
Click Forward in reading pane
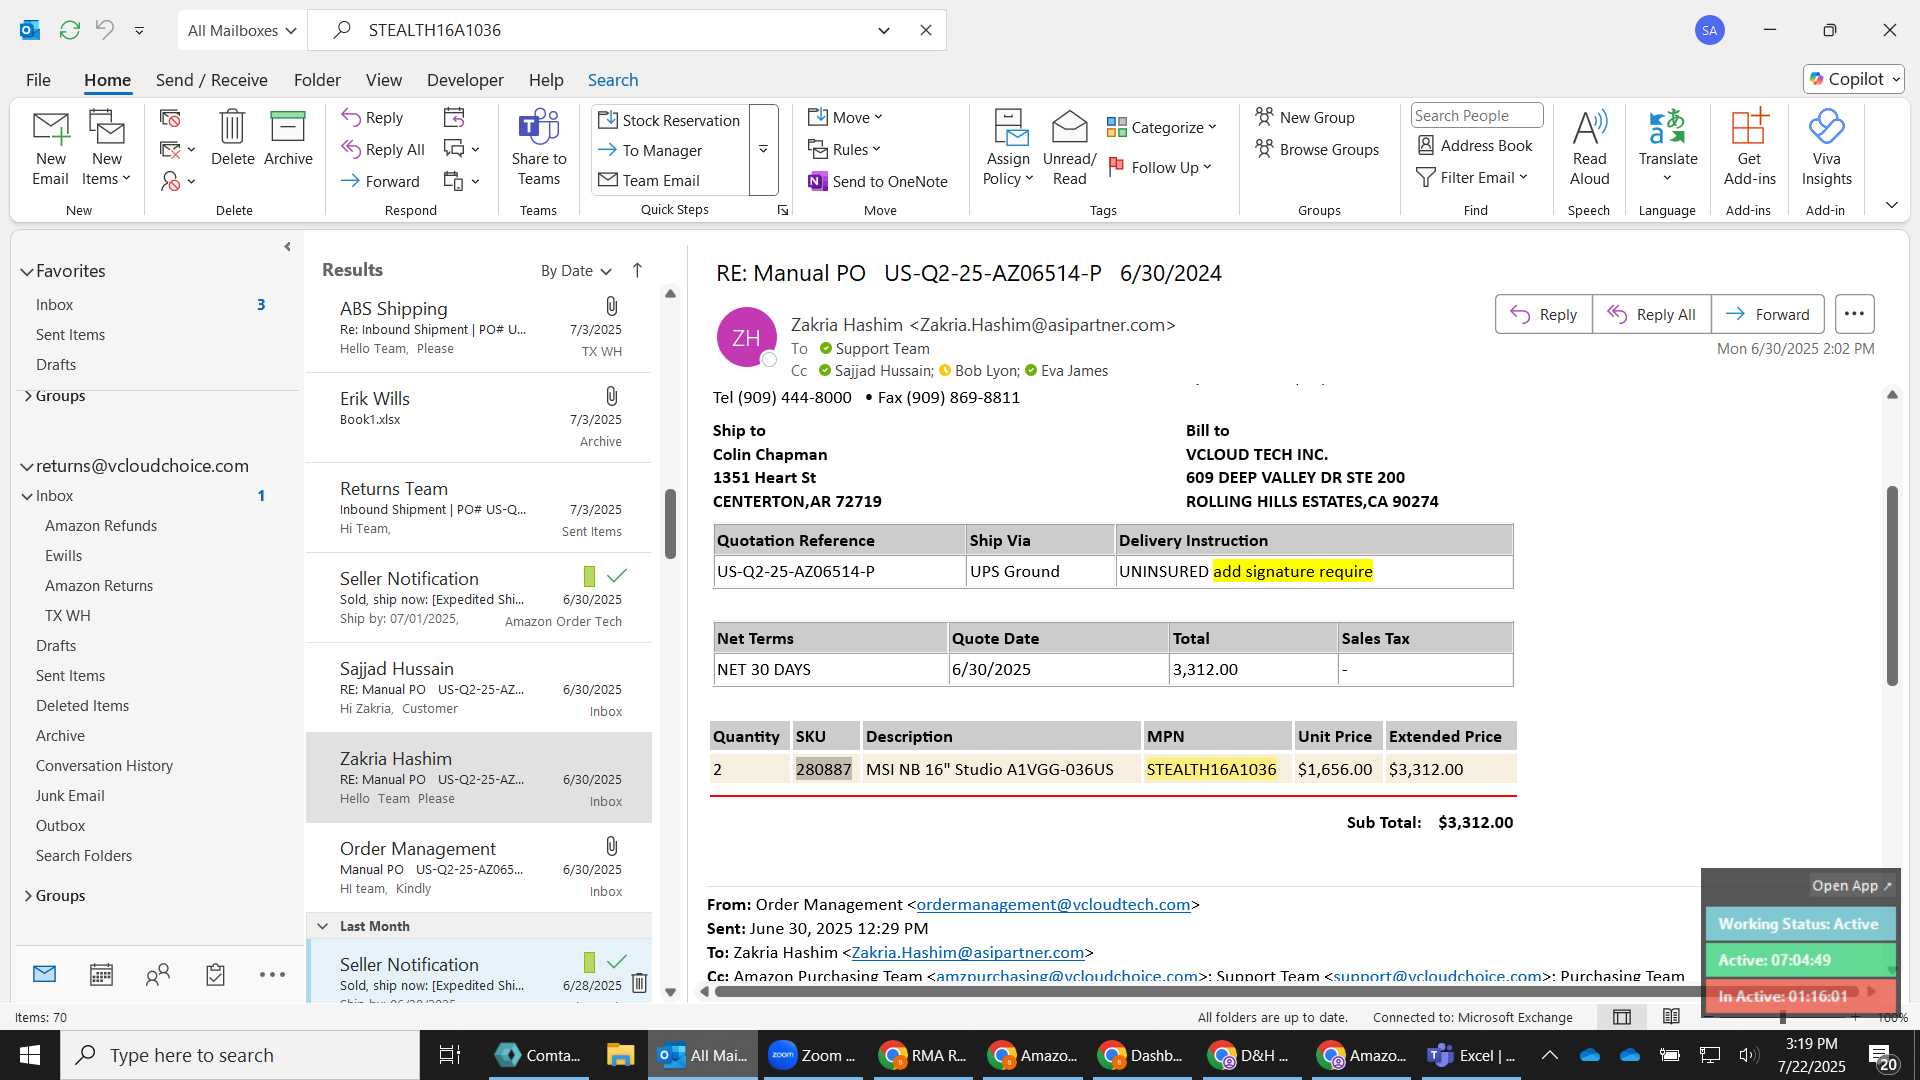1767,314
